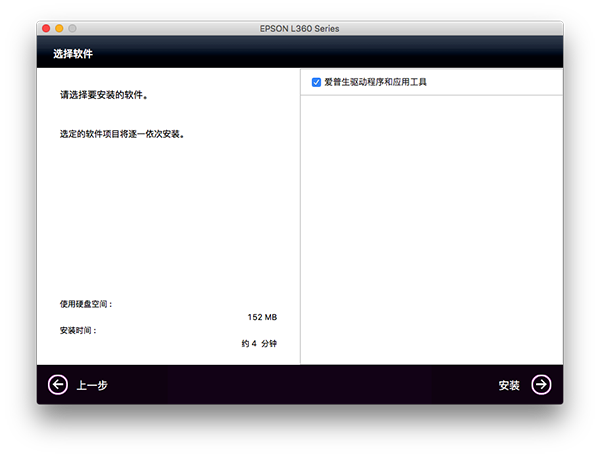Click the 约 4 分钟 install time value
The image size is (600, 457).
[259, 343]
